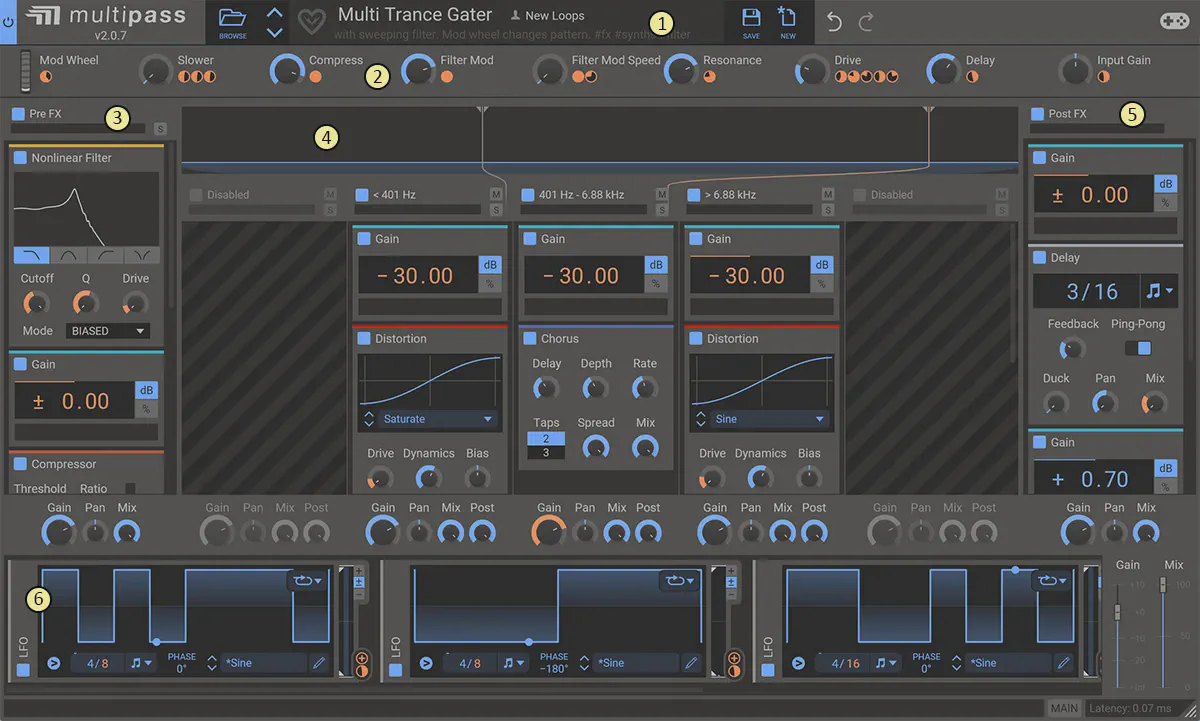The width and height of the screenshot is (1200, 721).
Task: Create a new preset with New icon
Action: (x=788, y=18)
